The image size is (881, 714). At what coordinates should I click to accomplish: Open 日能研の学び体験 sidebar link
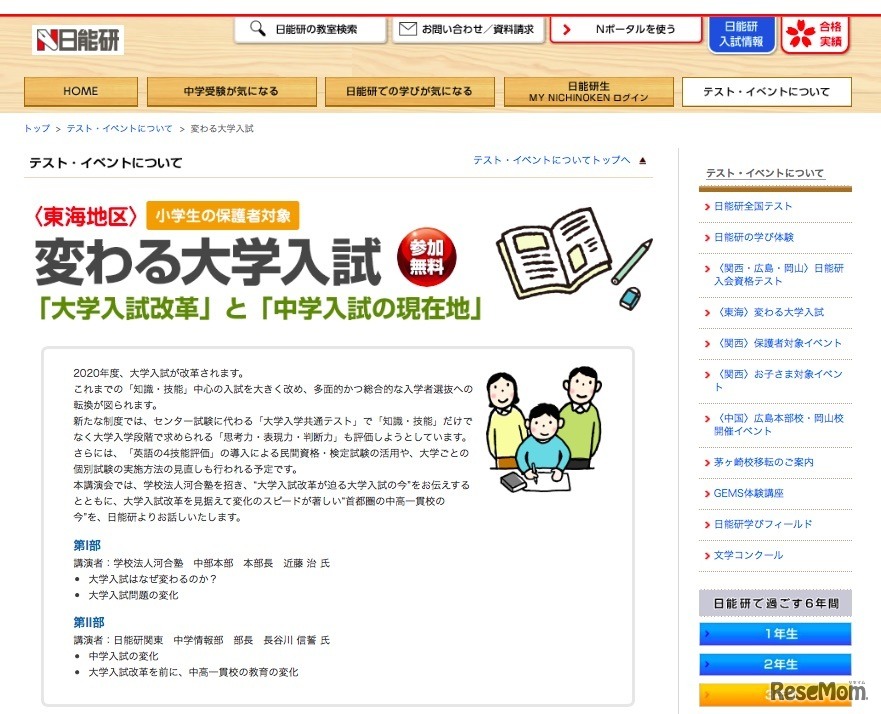tap(753, 237)
